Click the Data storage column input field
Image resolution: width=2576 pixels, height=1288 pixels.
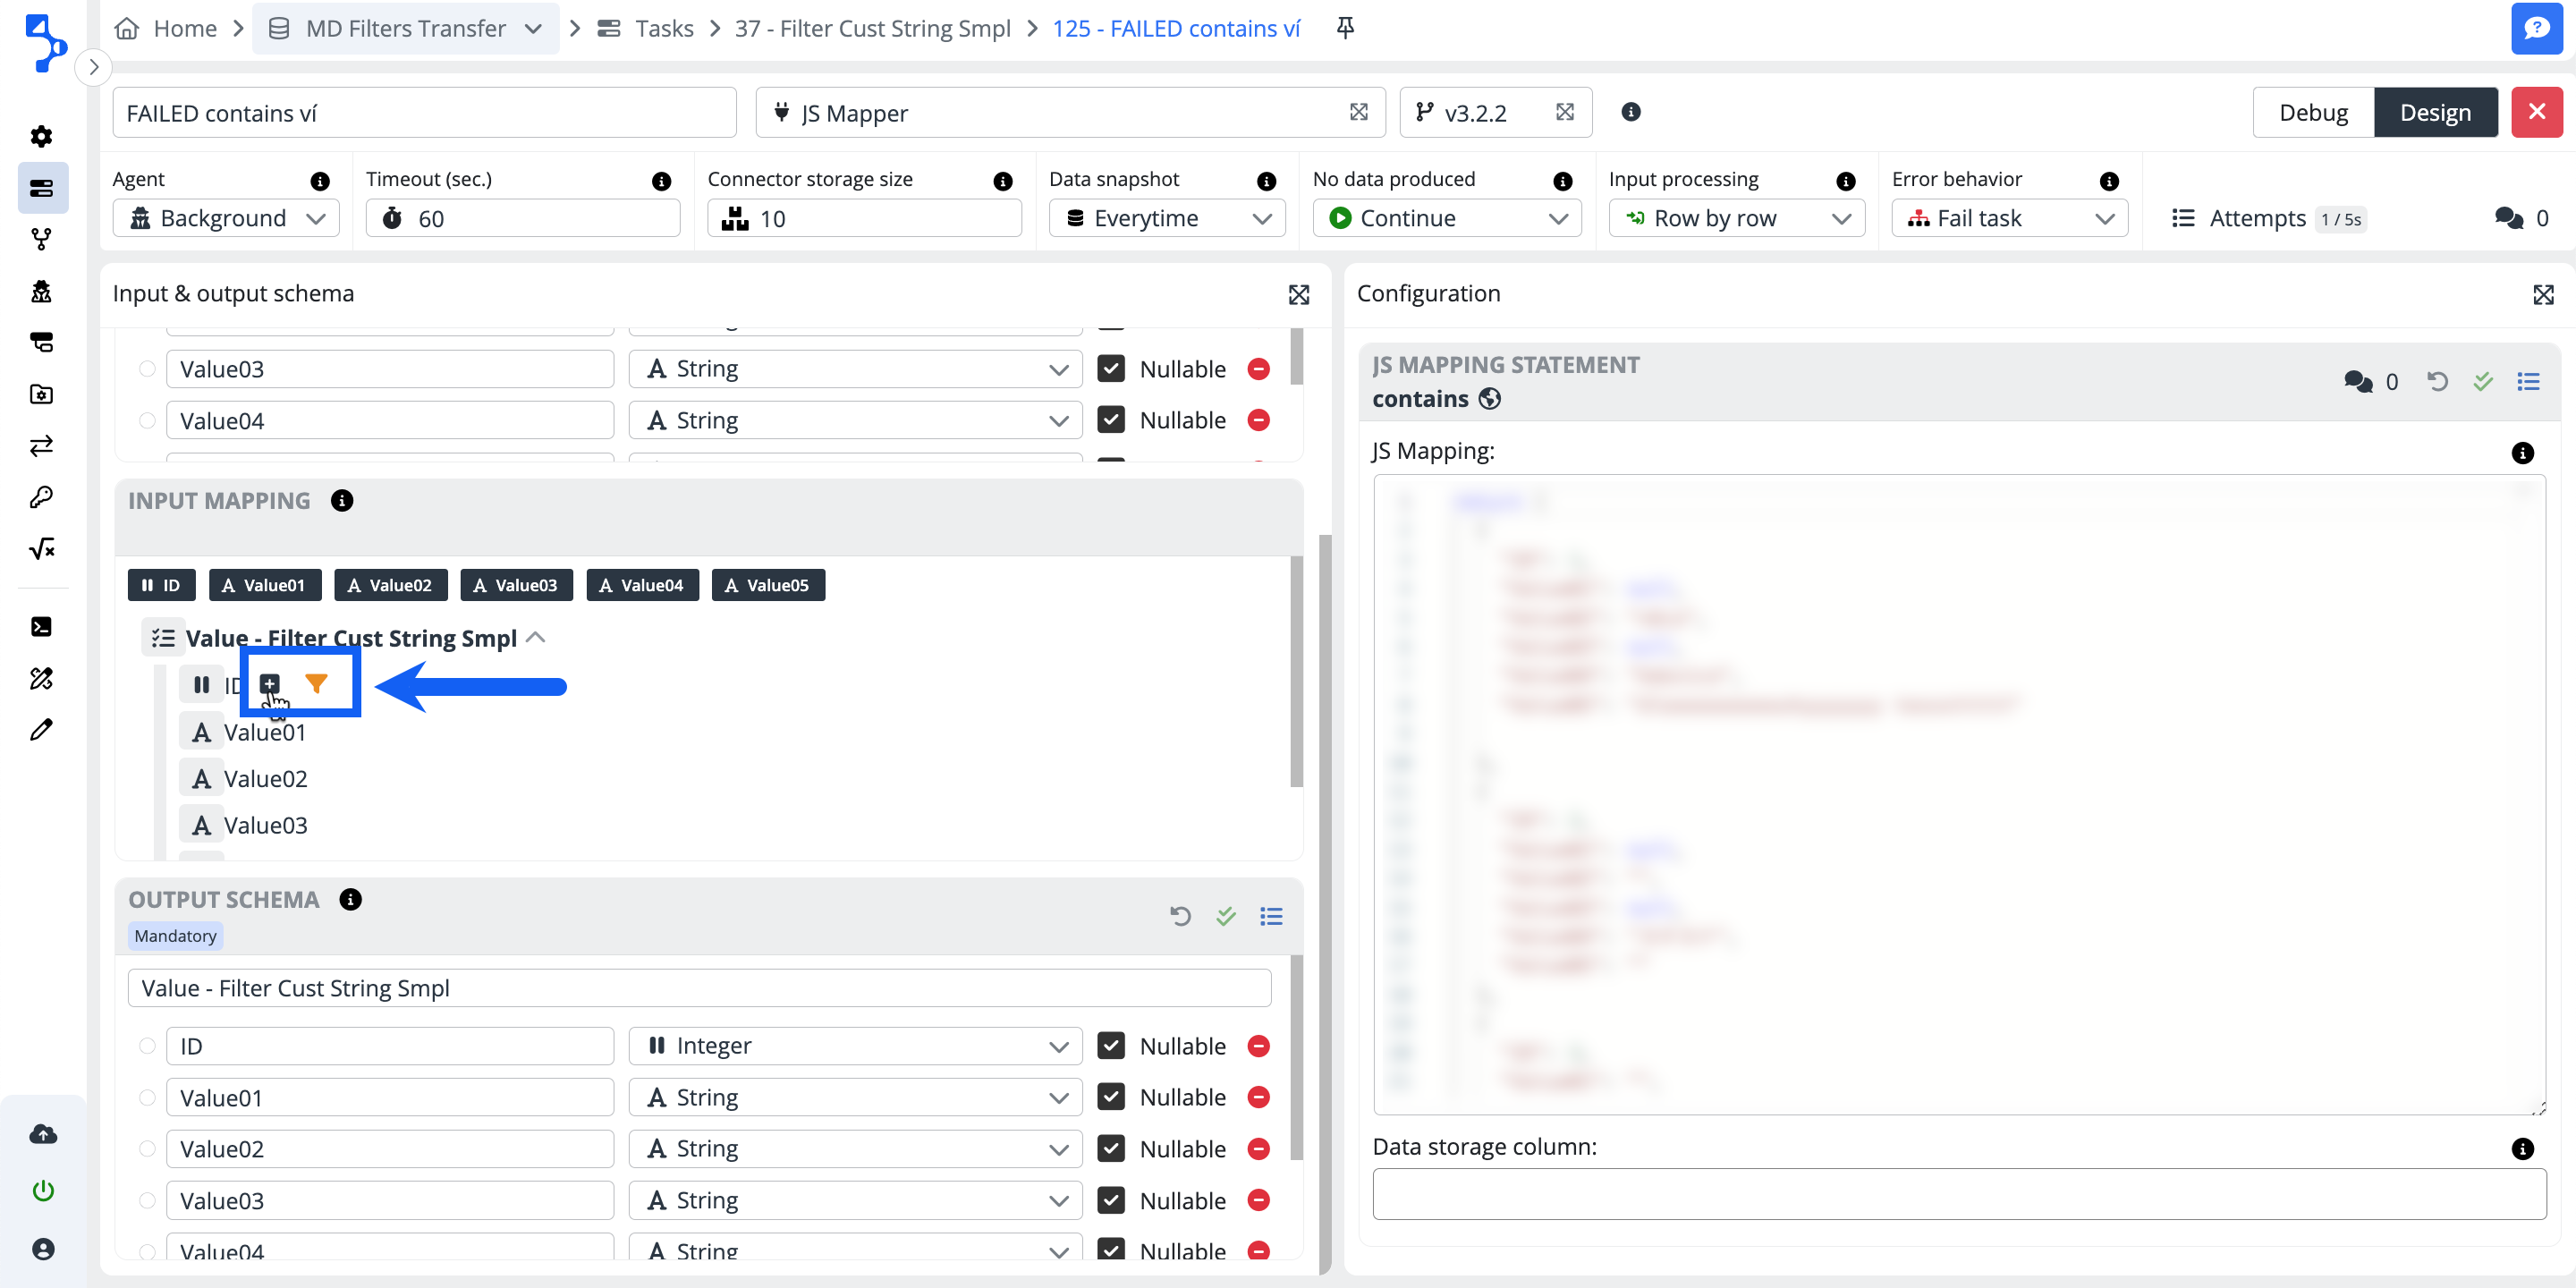(1958, 1193)
